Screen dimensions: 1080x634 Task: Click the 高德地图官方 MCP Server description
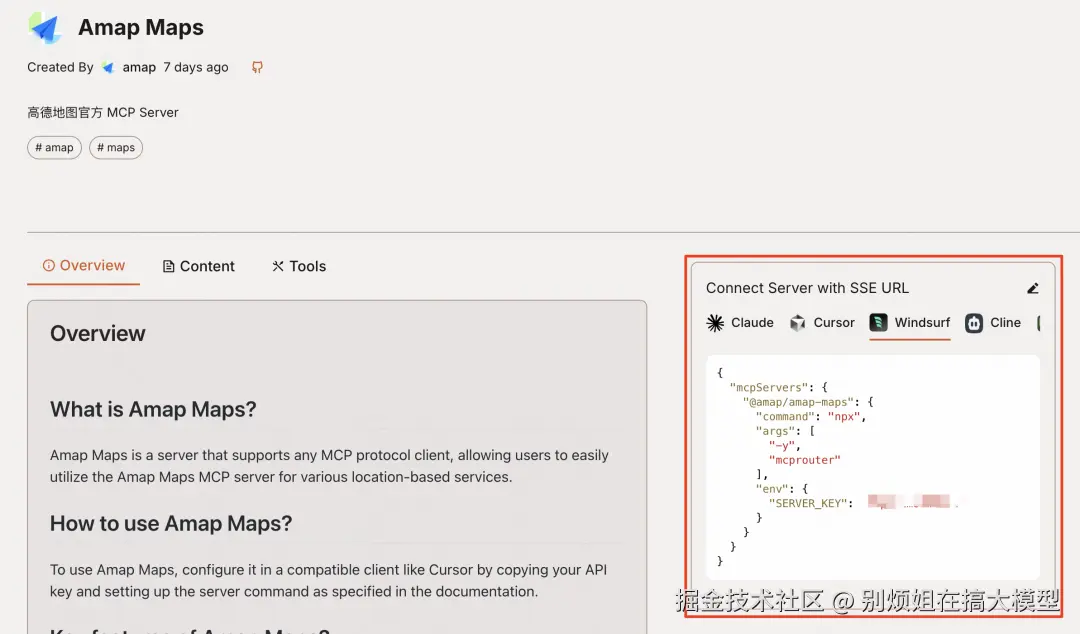[103, 112]
